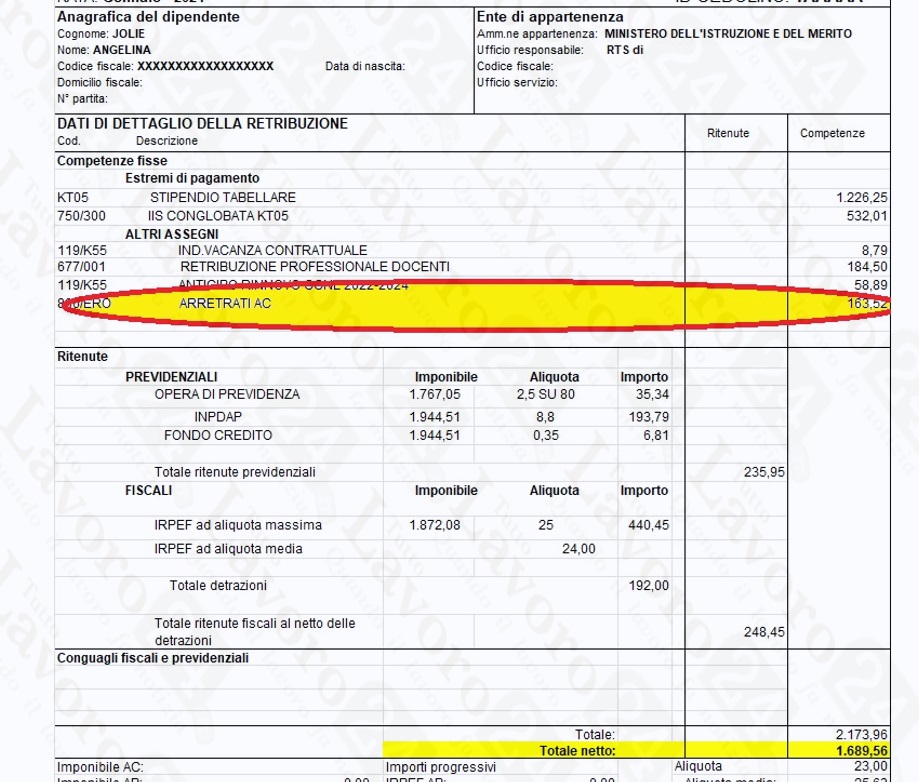This screenshot has width=919, height=782.
Task: Click the gross total 2.173,96
Action: pos(862,735)
